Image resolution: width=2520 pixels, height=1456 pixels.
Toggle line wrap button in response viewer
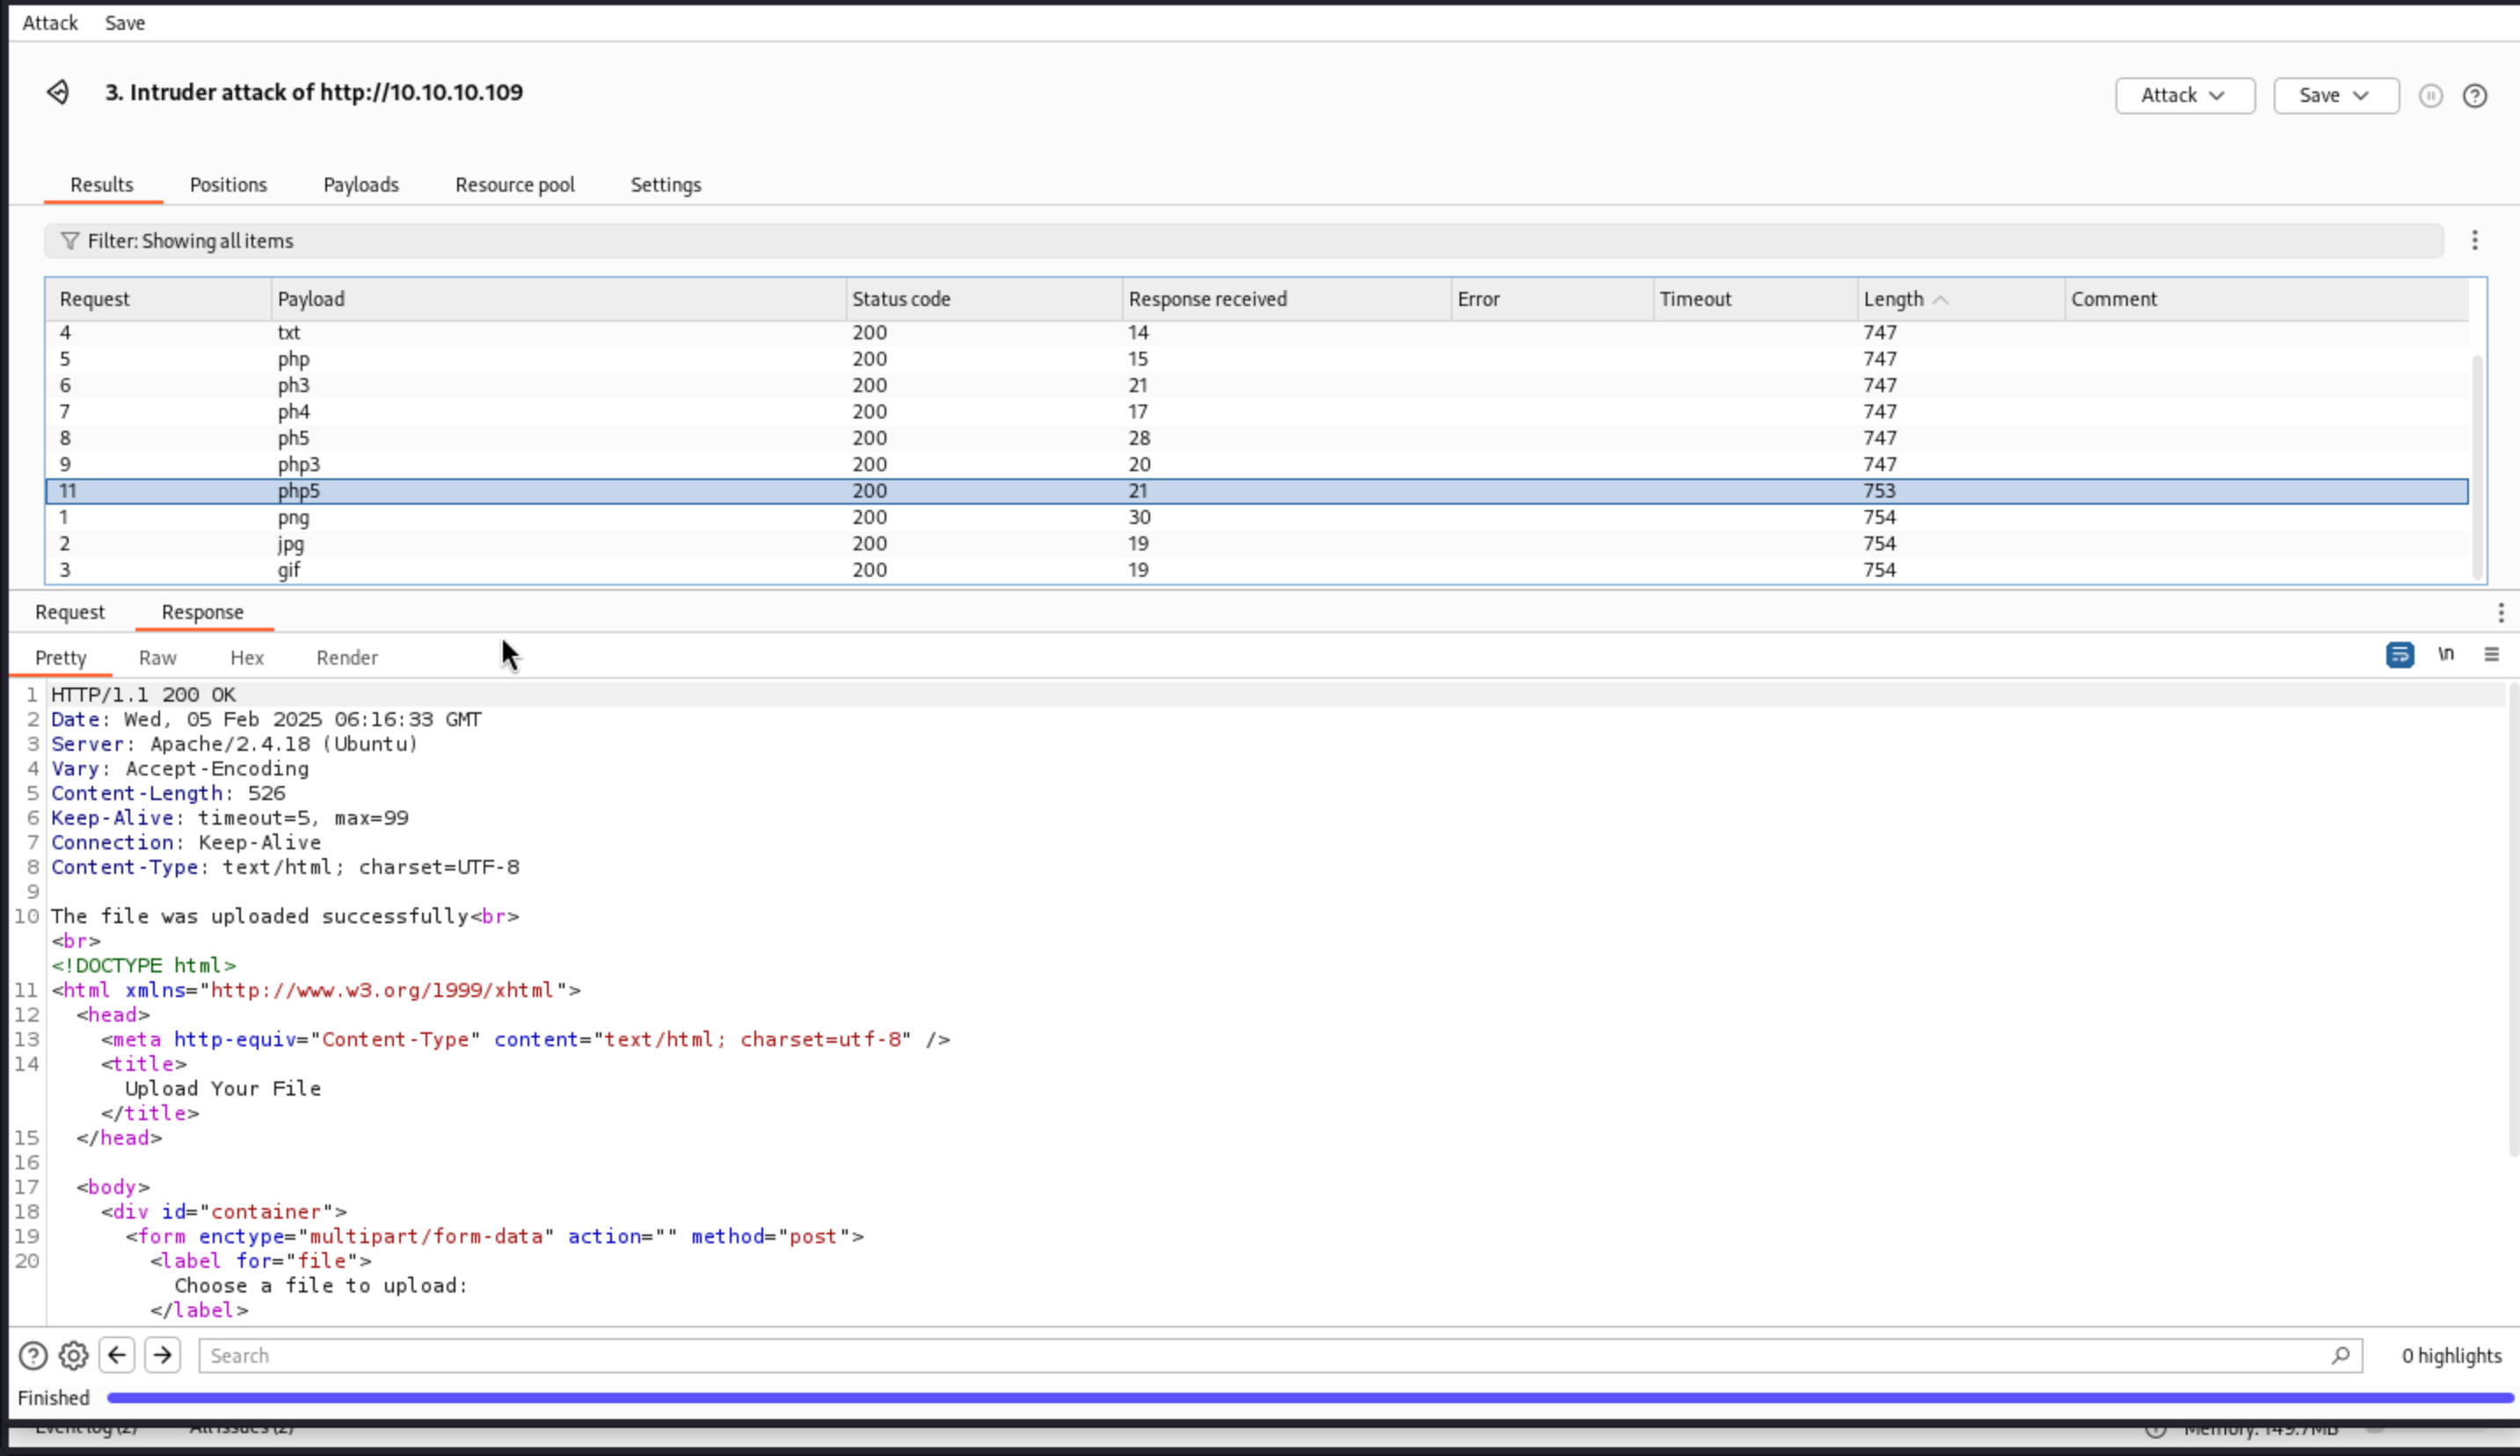(2399, 655)
